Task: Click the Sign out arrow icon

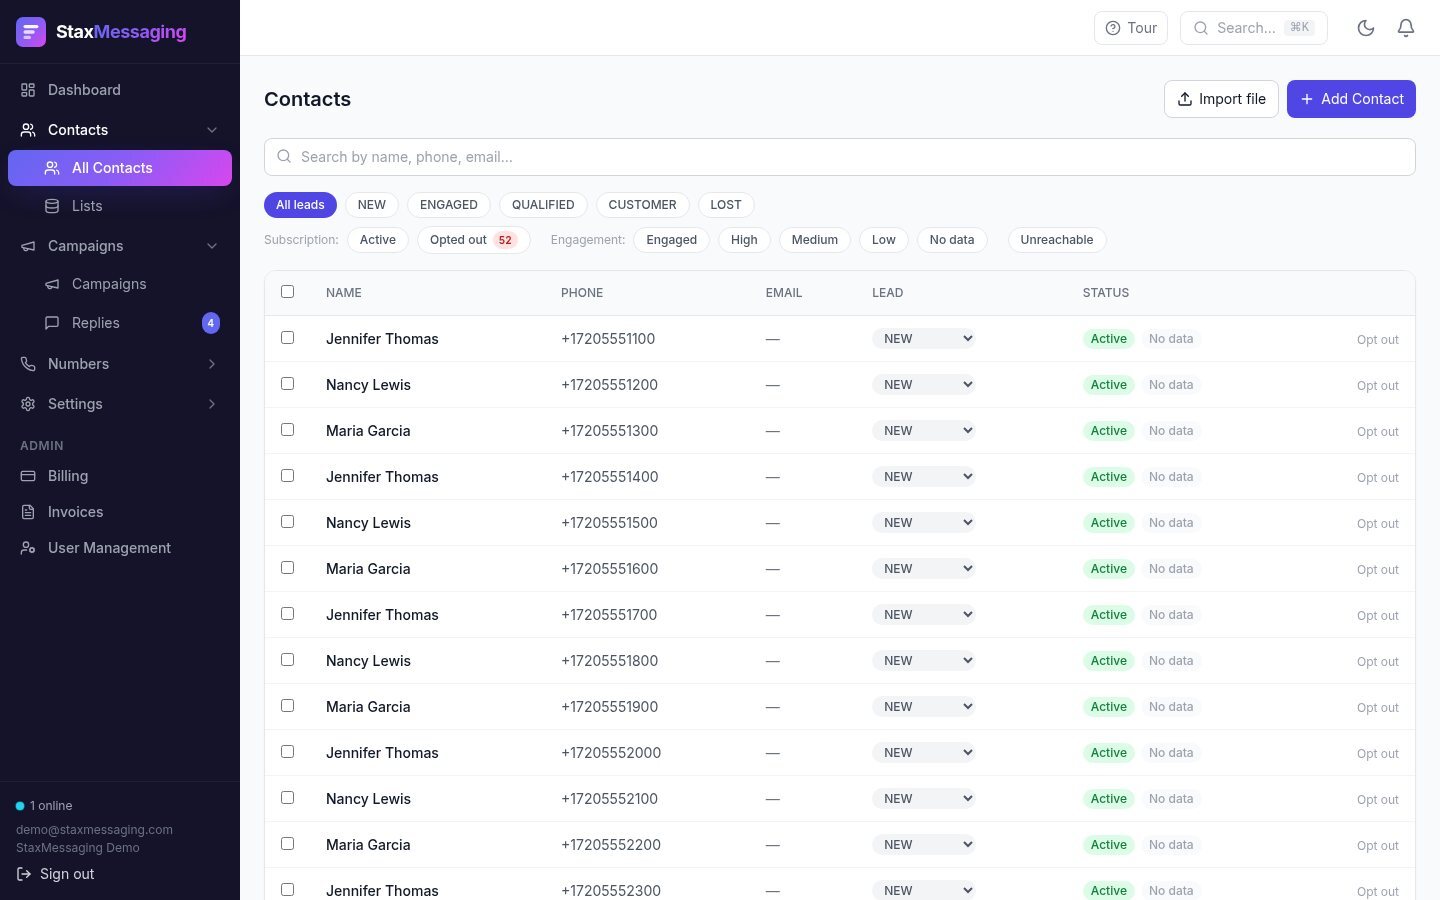Action: click(x=24, y=874)
